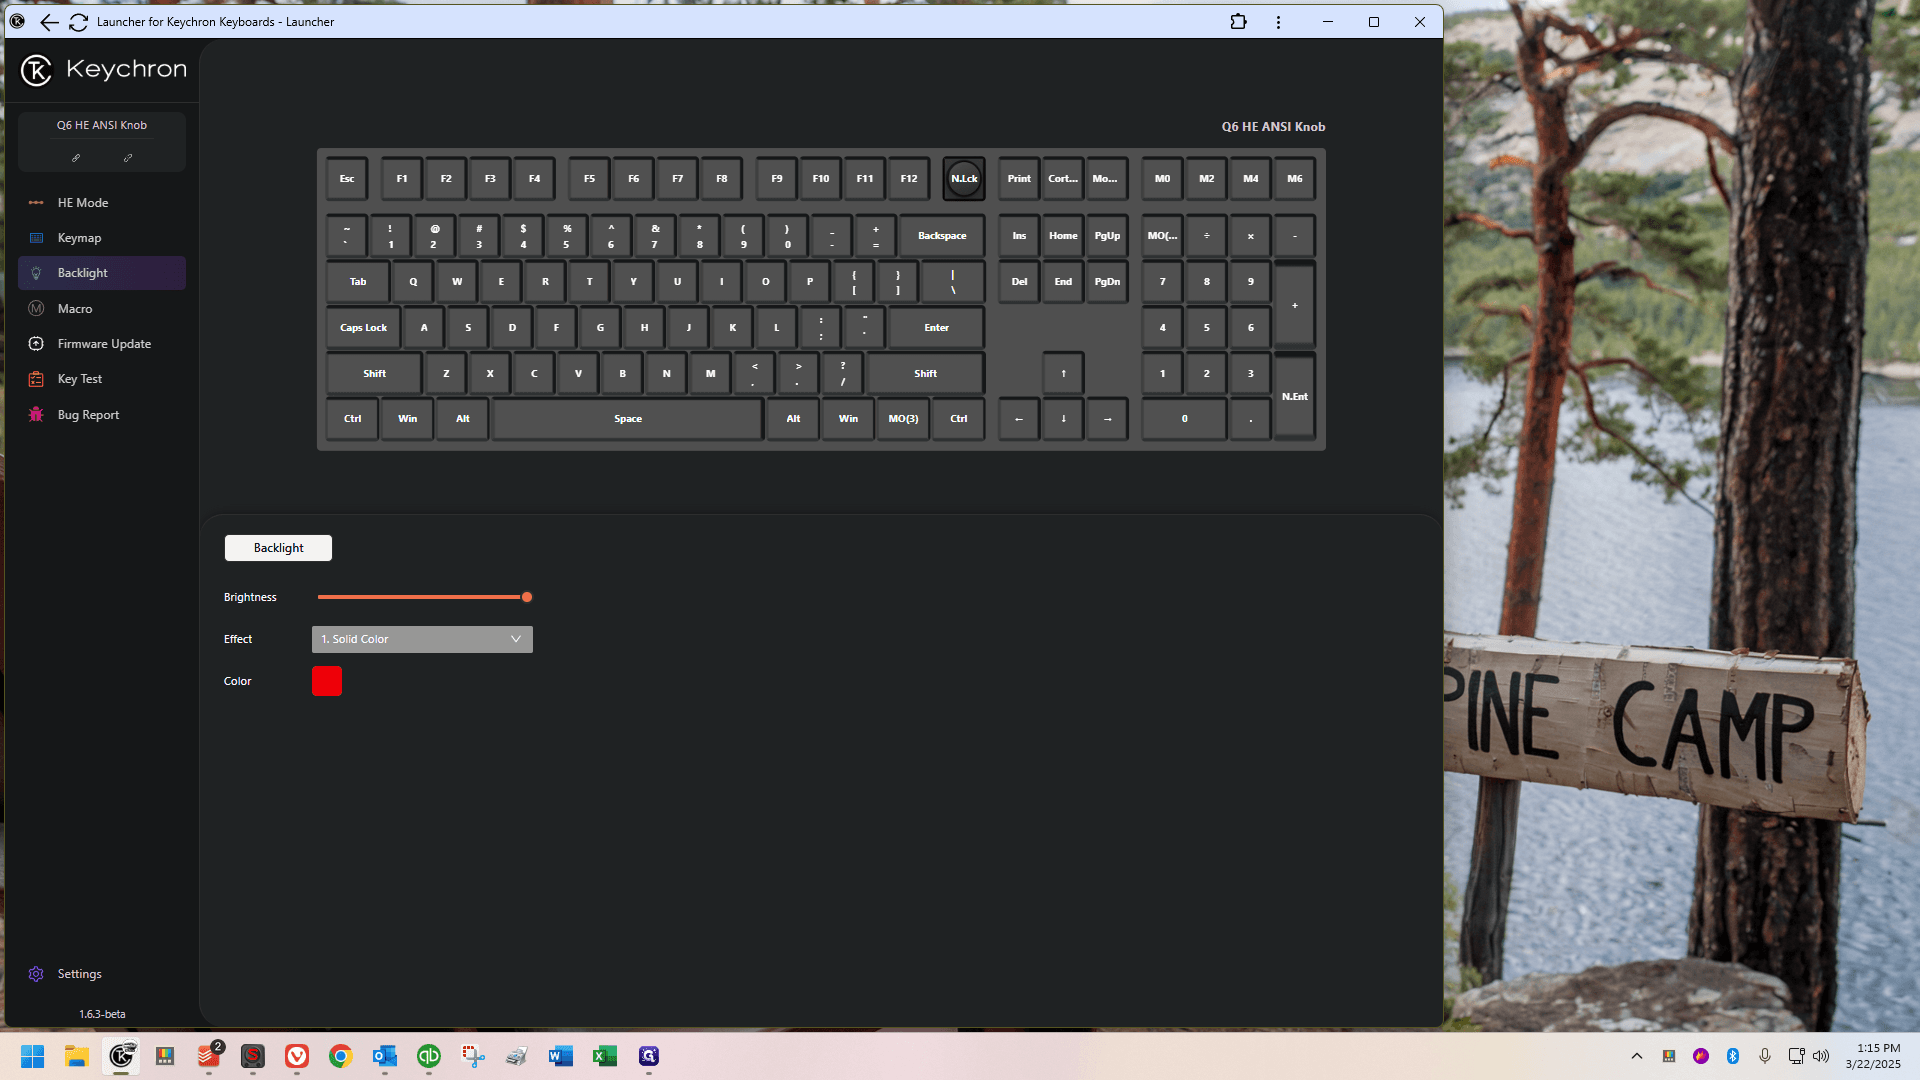Image resolution: width=1920 pixels, height=1080 pixels.
Task: Adjust the Brightness slider
Action: [x=424, y=597]
